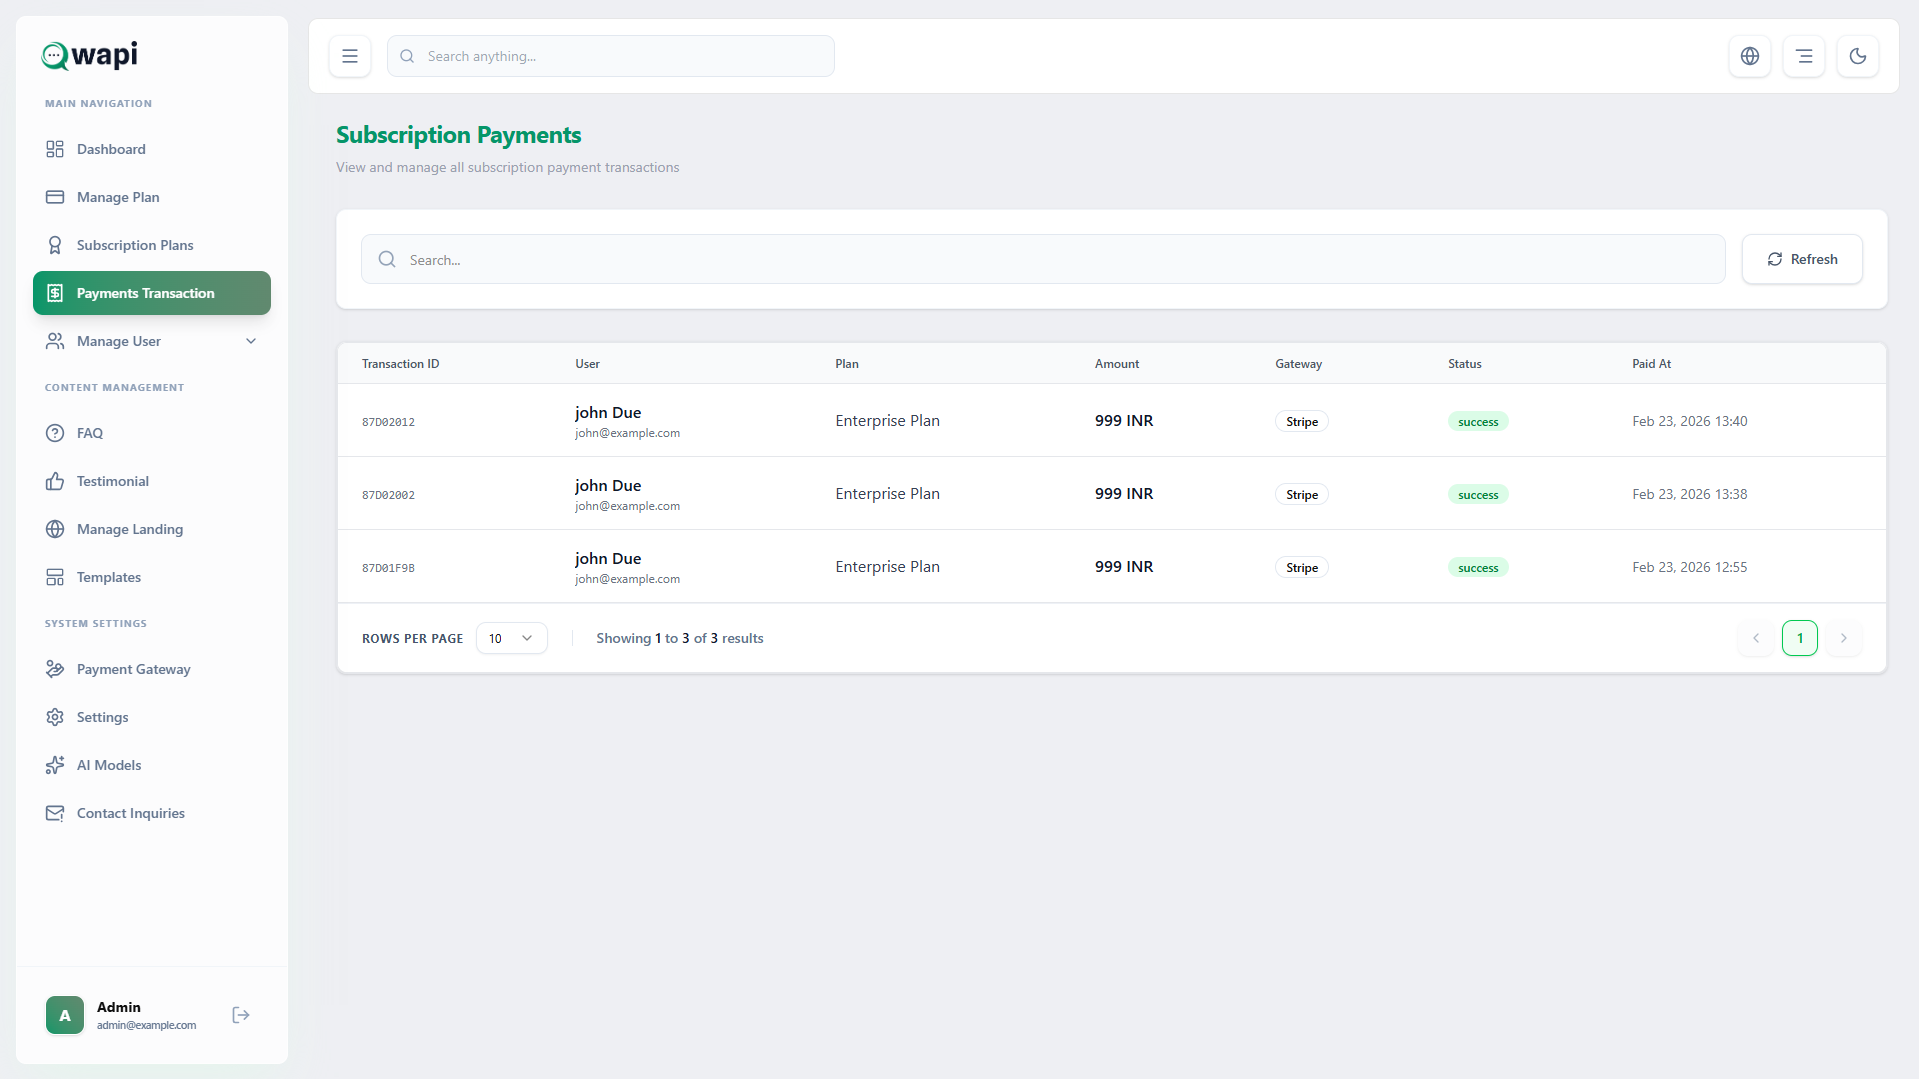1919x1079 pixels.
Task: Click the Admin avatar badge
Action: [65, 1015]
